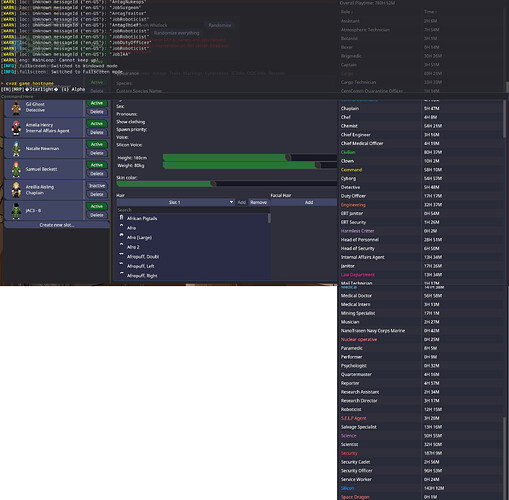Adjust the Skin color slider
The width and height of the screenshot is (509, 500).
(227, 184)
